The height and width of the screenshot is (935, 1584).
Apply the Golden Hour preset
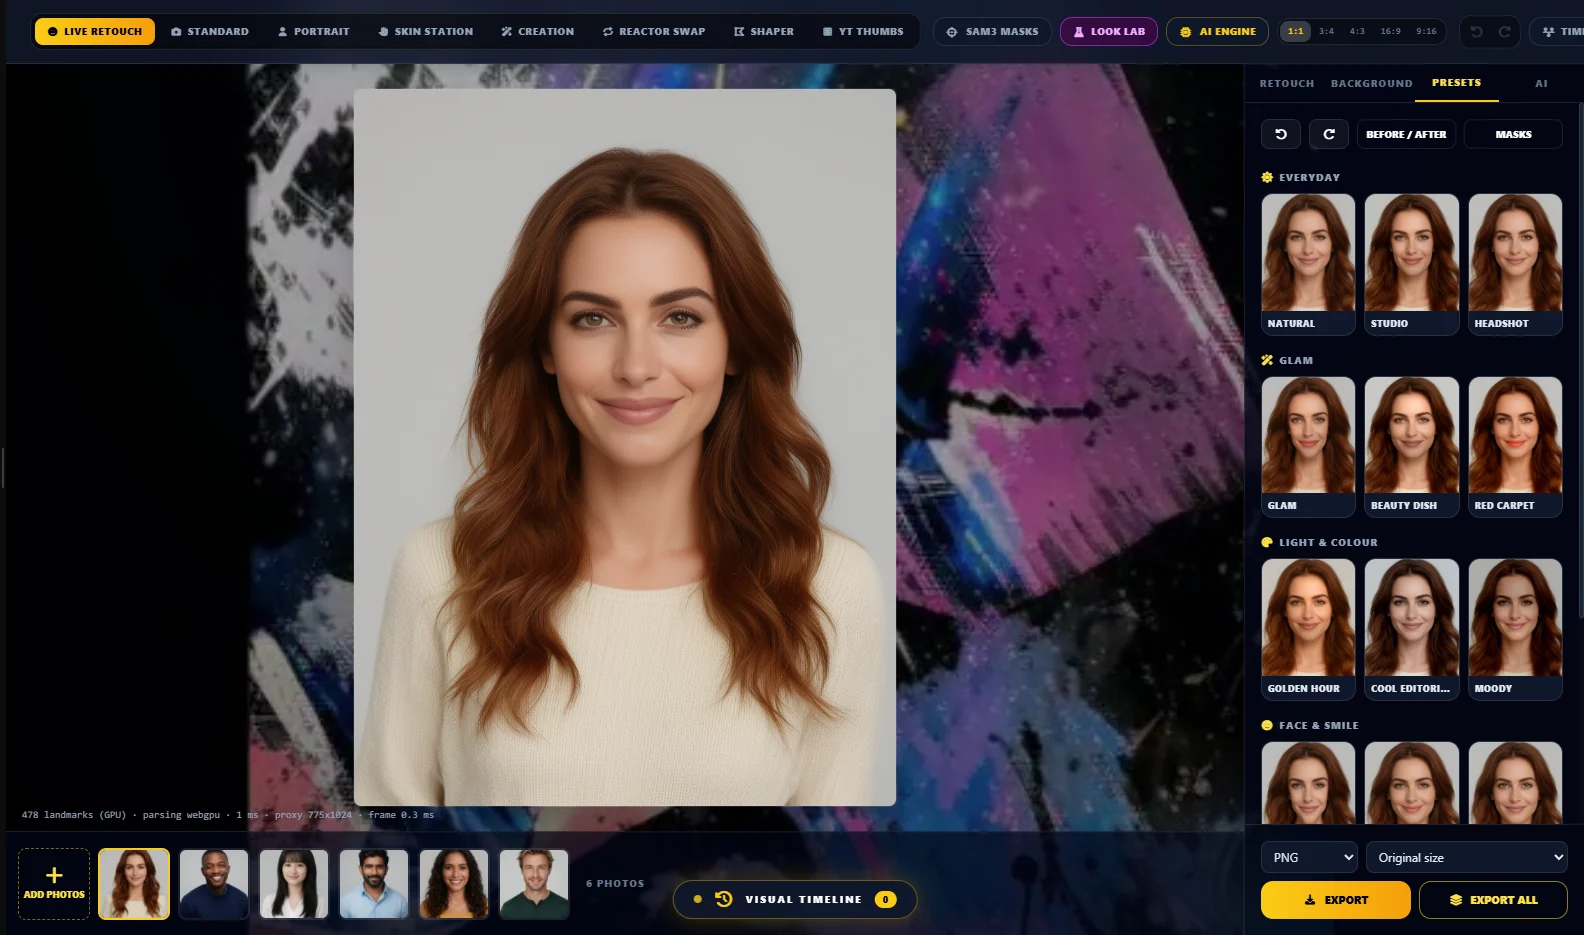coord(1308,629)
